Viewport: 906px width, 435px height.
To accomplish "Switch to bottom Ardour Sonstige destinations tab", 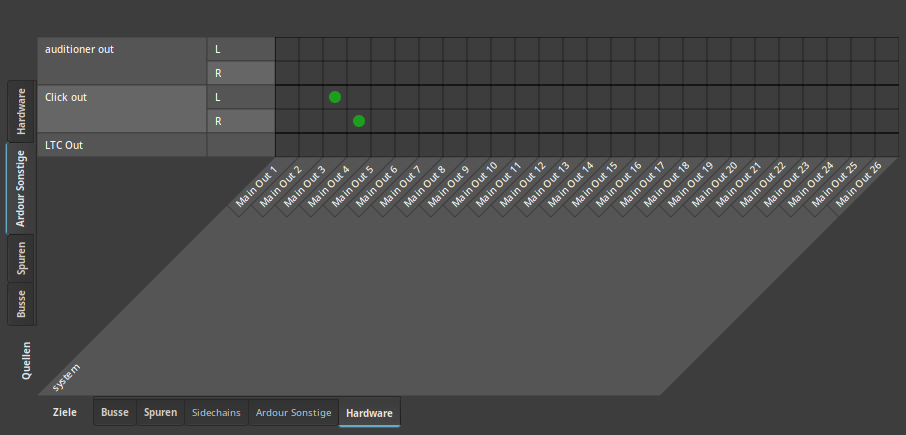I will point(293,412).
